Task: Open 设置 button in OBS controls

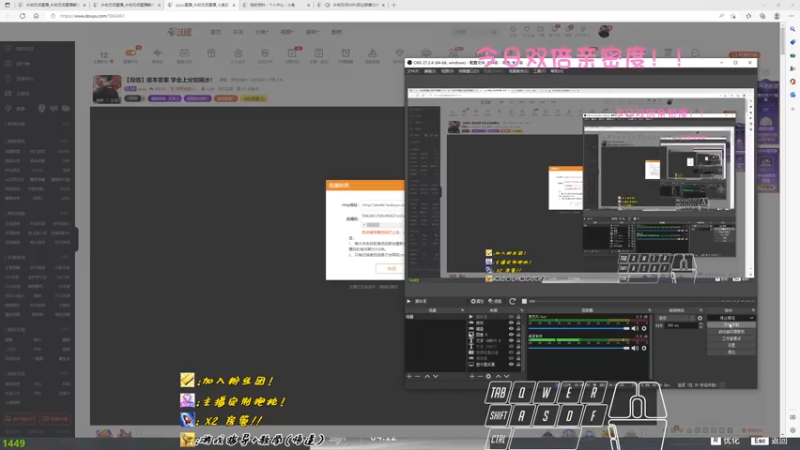Action: coord(732,345)
